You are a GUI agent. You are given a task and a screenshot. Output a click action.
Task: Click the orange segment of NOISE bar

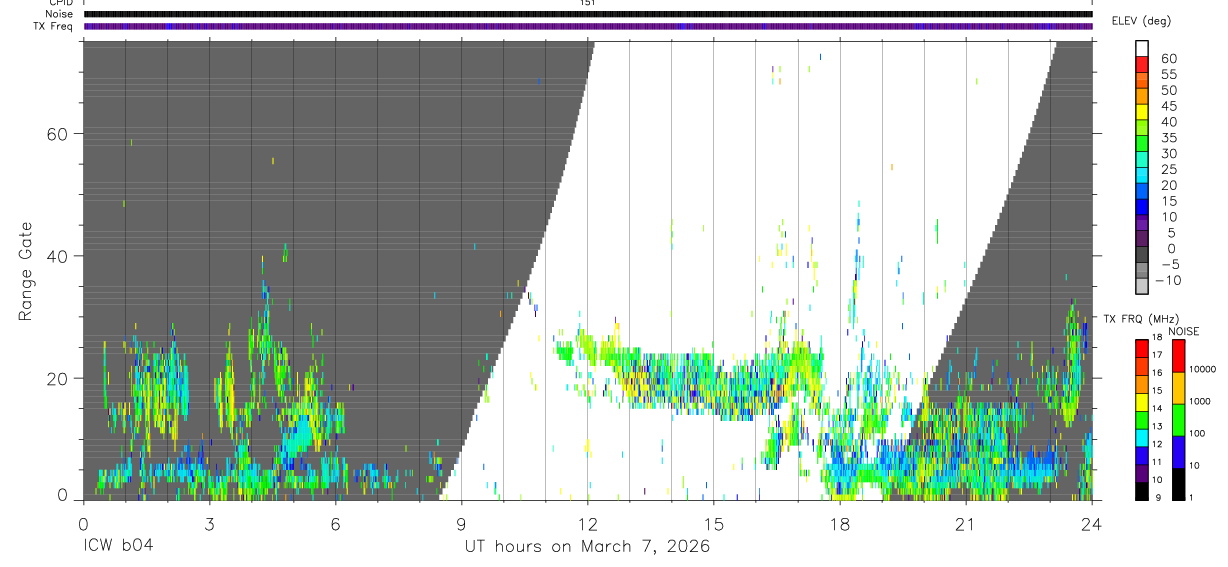[1178, 387]
